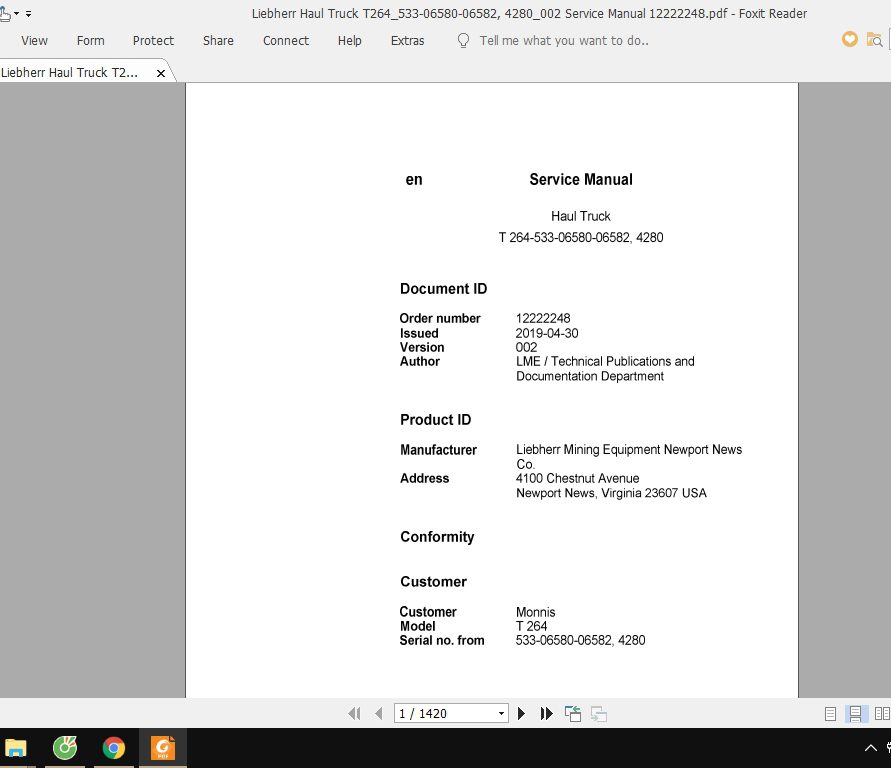Click the next view icon
Image resolution: width=891 pixels, height=768 pixels.
click(598, 713)
